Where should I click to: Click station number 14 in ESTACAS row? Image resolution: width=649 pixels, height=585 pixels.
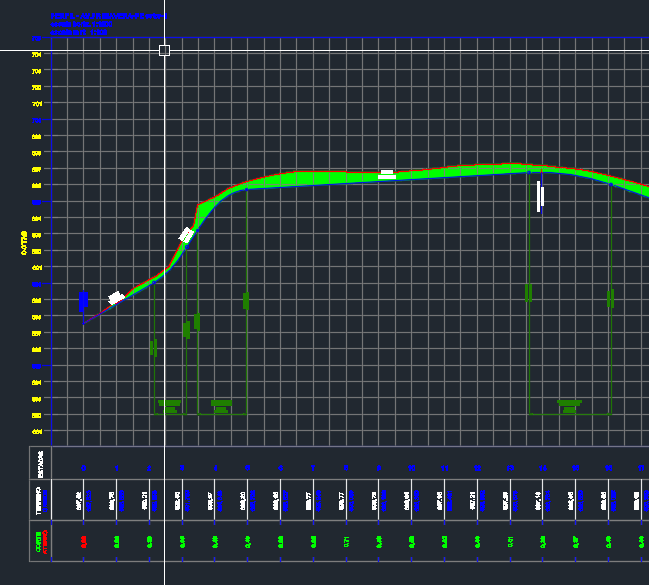pyautogui.click(x=543, y=468)
